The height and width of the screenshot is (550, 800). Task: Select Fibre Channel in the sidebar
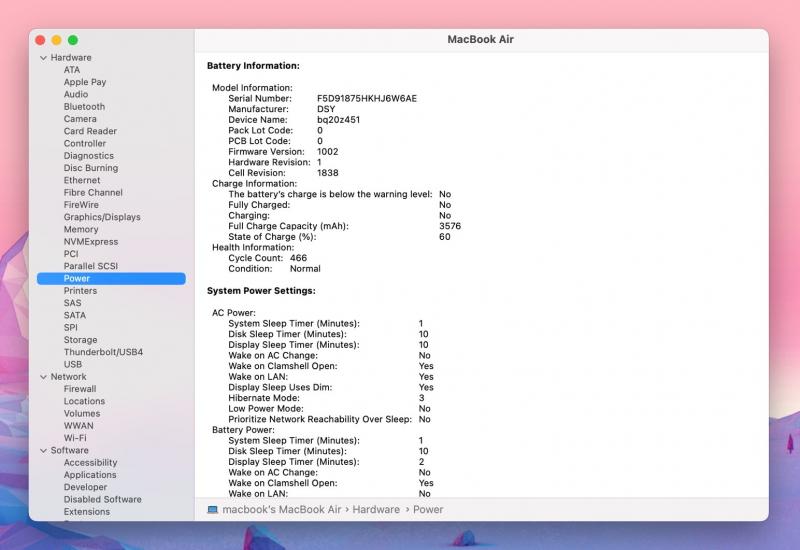[93, 192]
